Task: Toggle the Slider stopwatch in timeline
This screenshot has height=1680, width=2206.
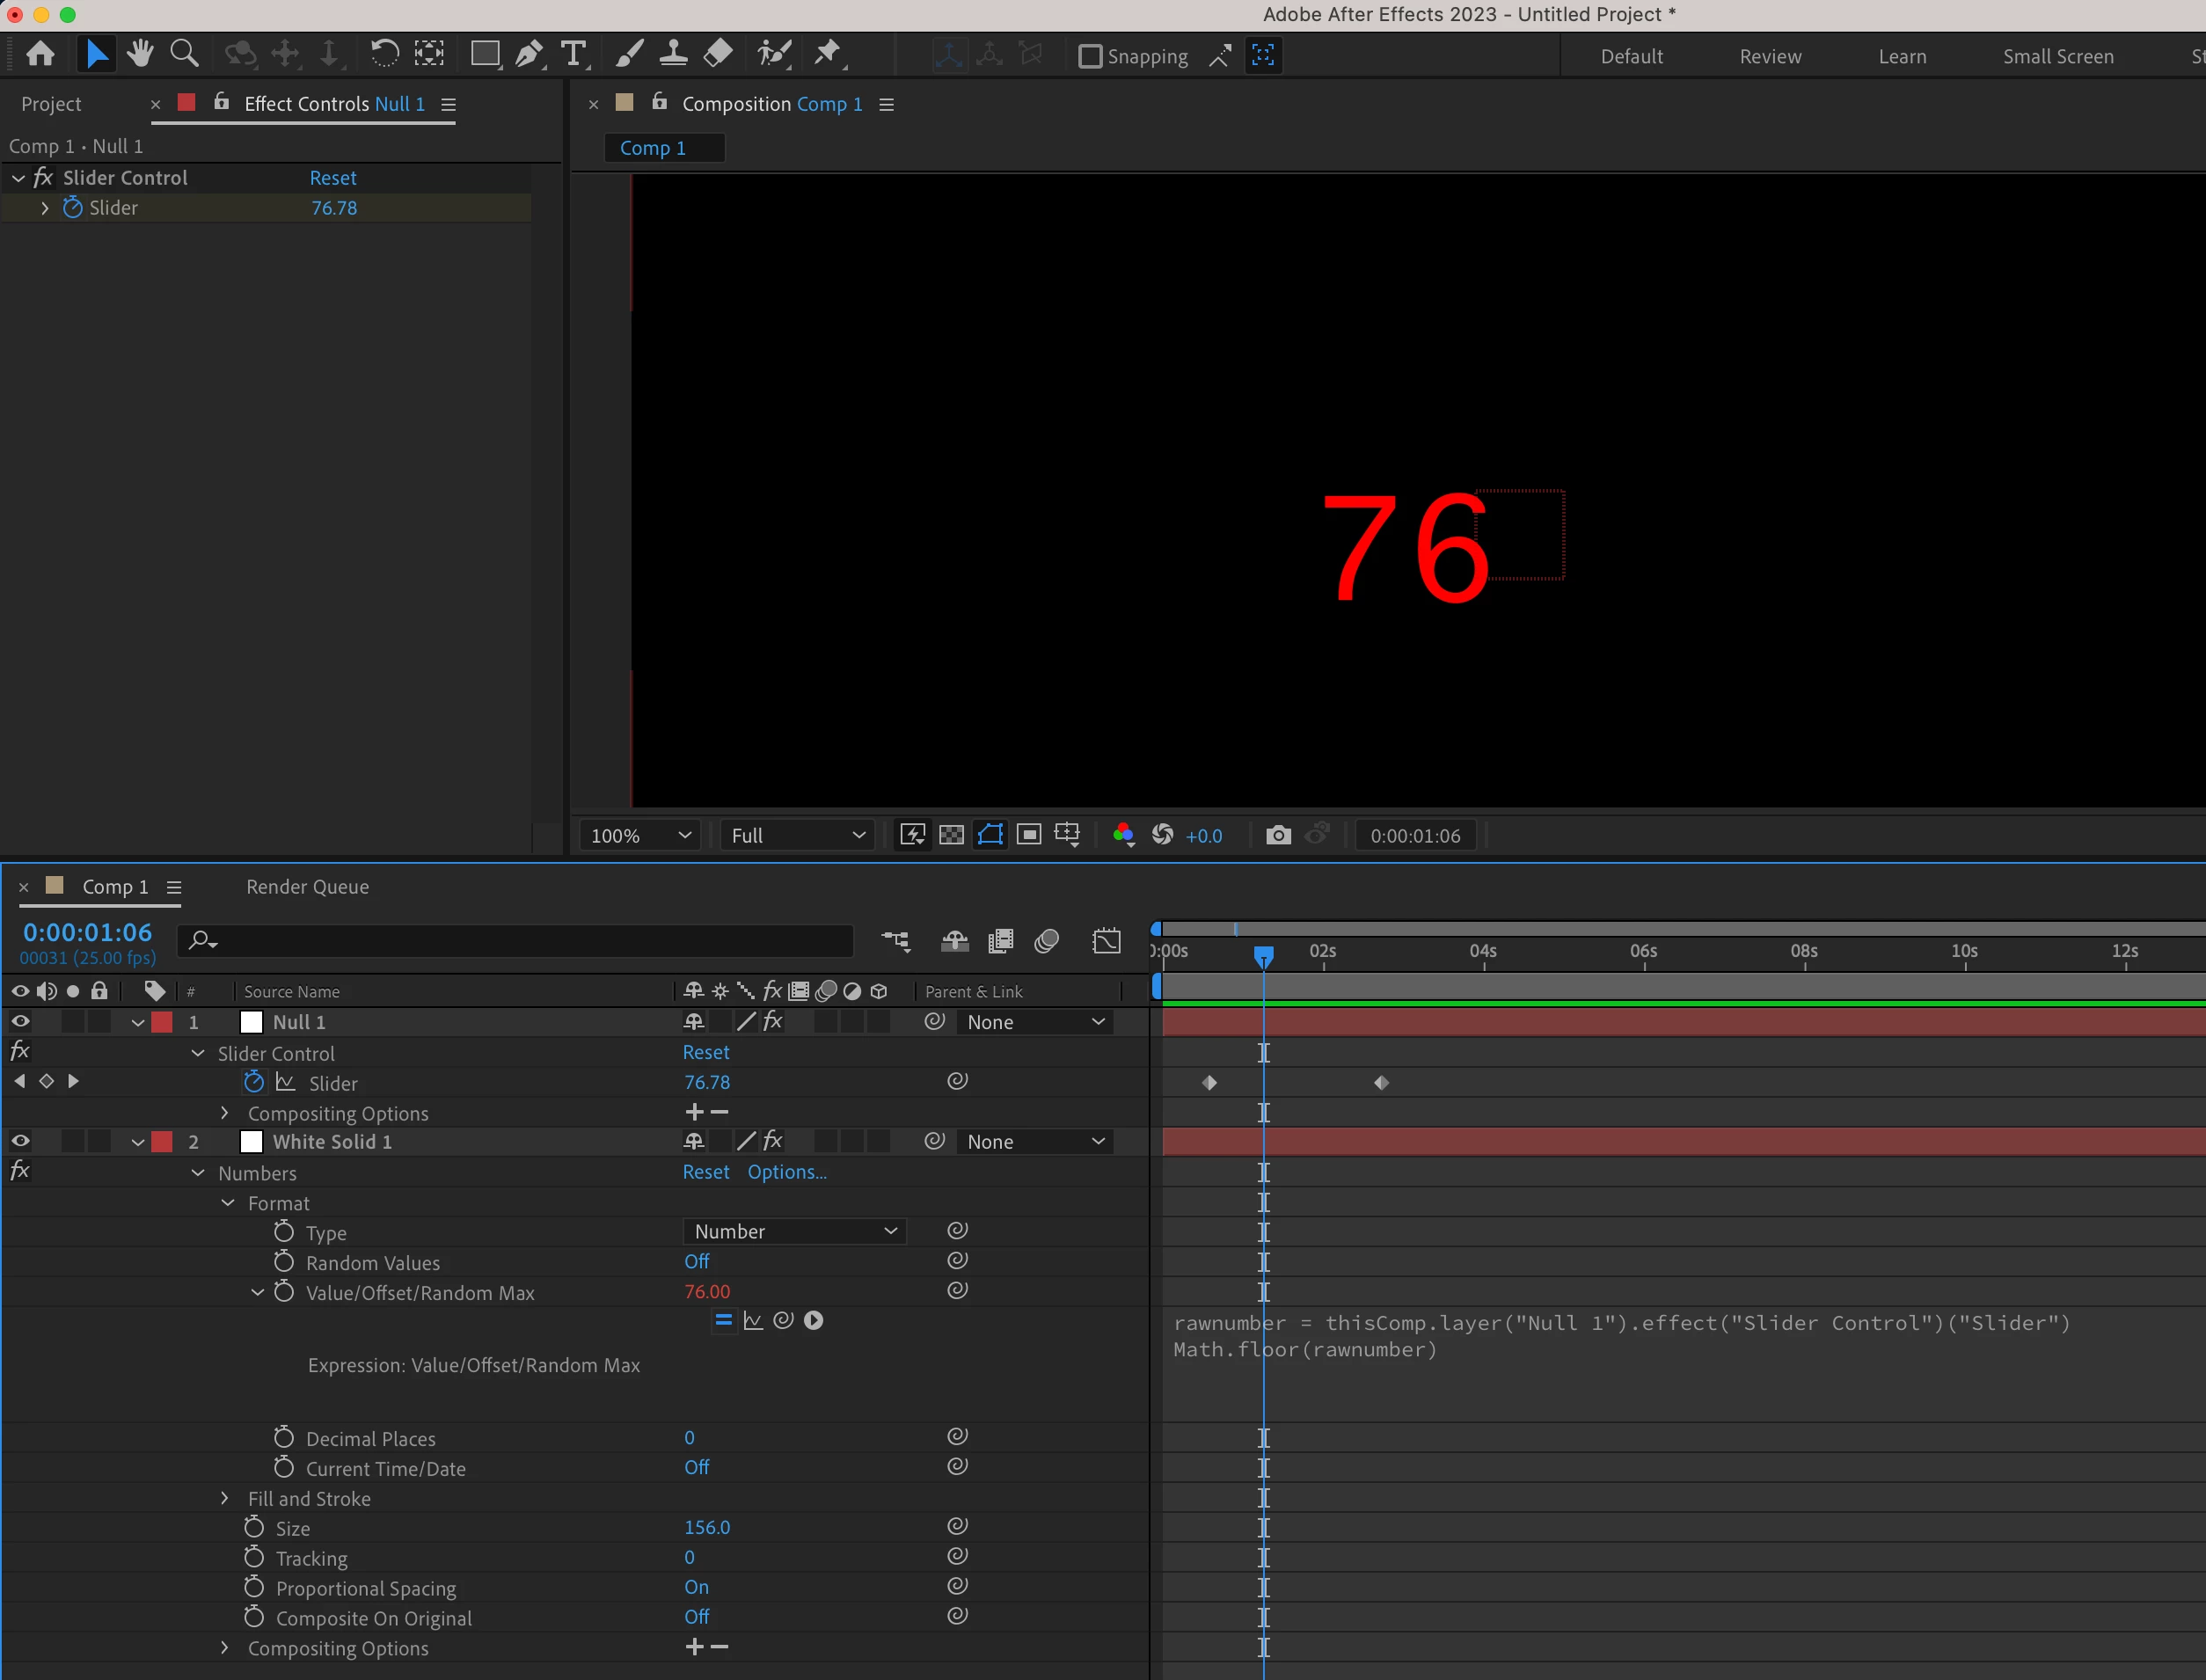Action: (x=254, y=1082)
